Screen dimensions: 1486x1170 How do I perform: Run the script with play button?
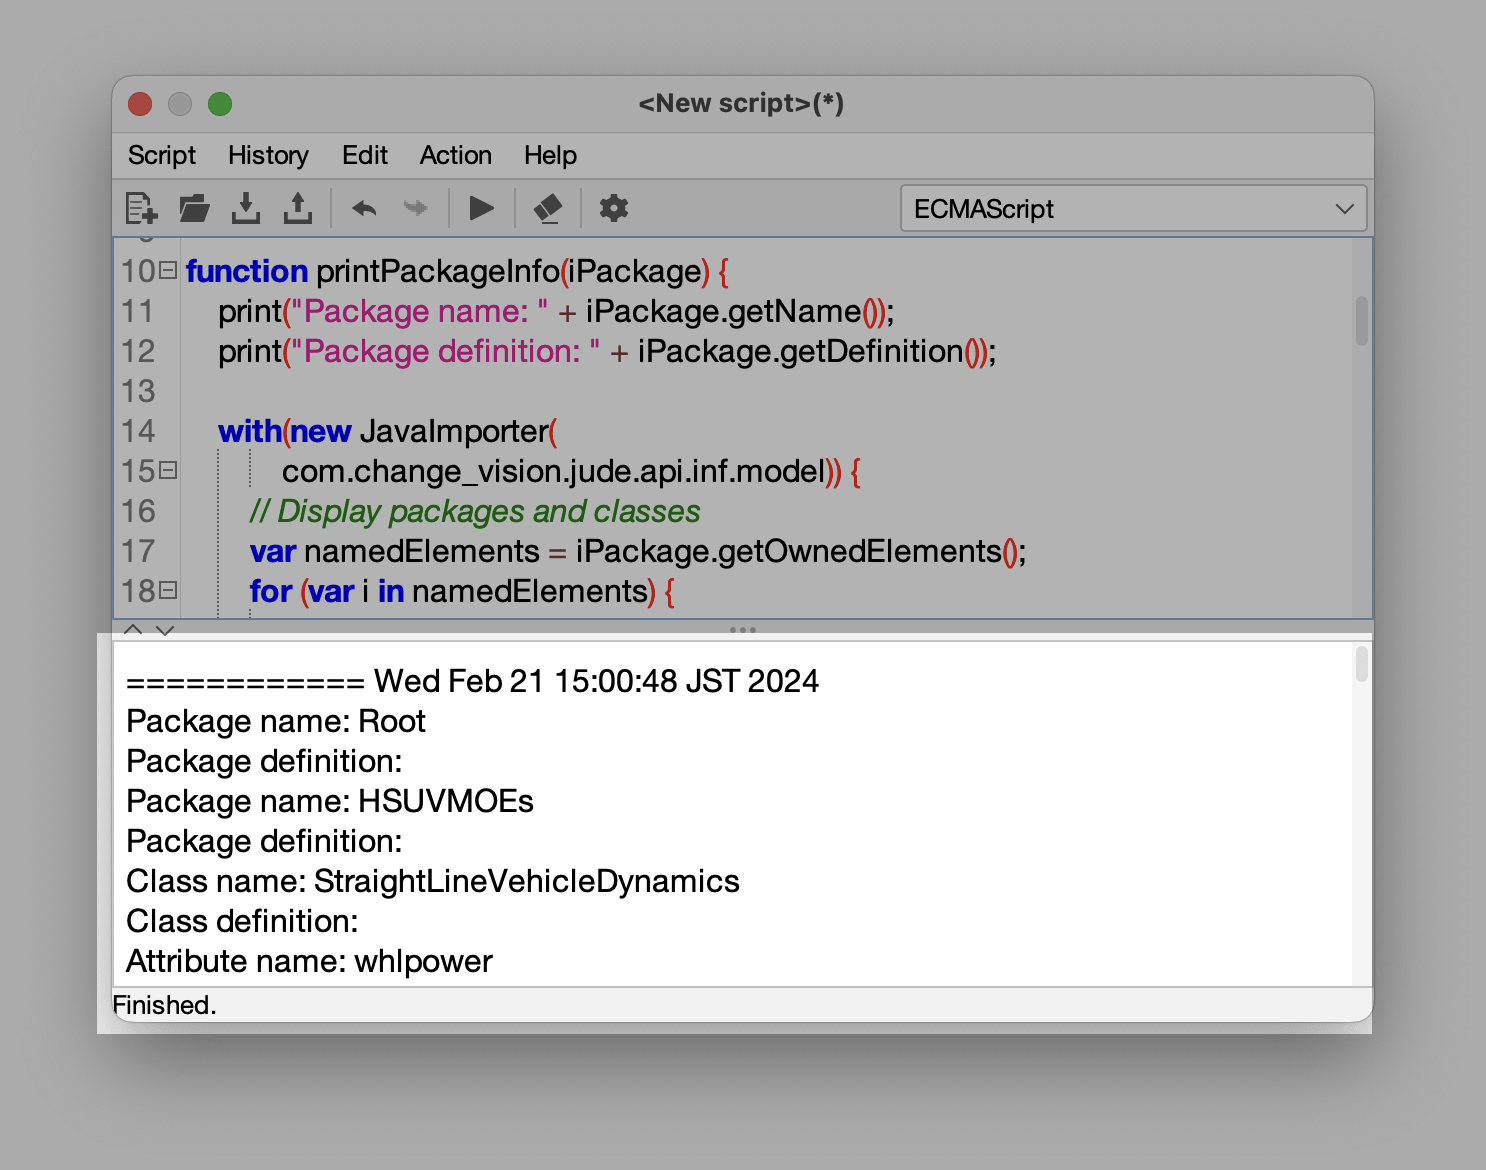[x=481, y=208]
